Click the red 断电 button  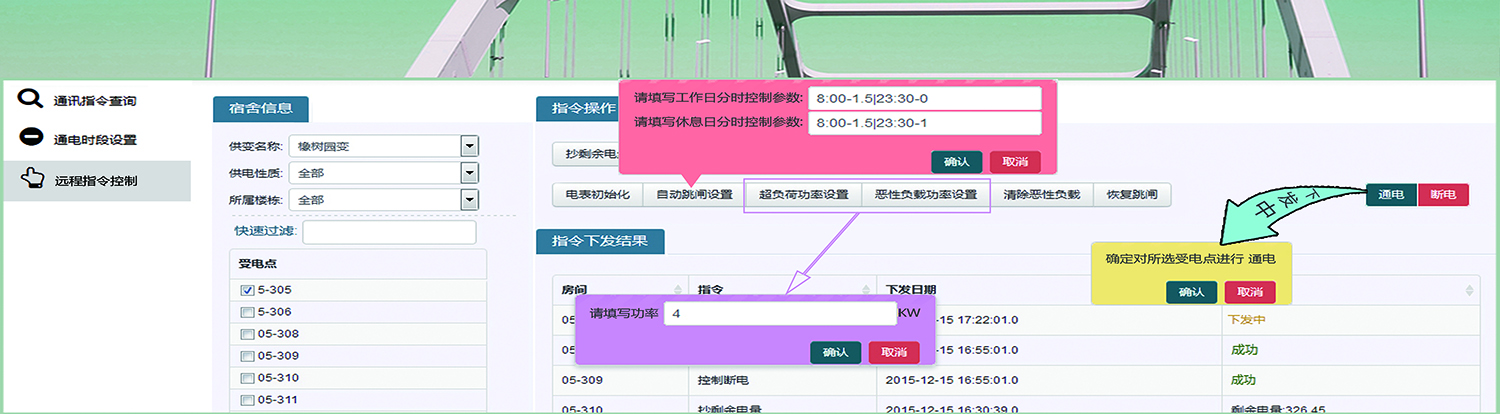click(x=1442, y=195)
